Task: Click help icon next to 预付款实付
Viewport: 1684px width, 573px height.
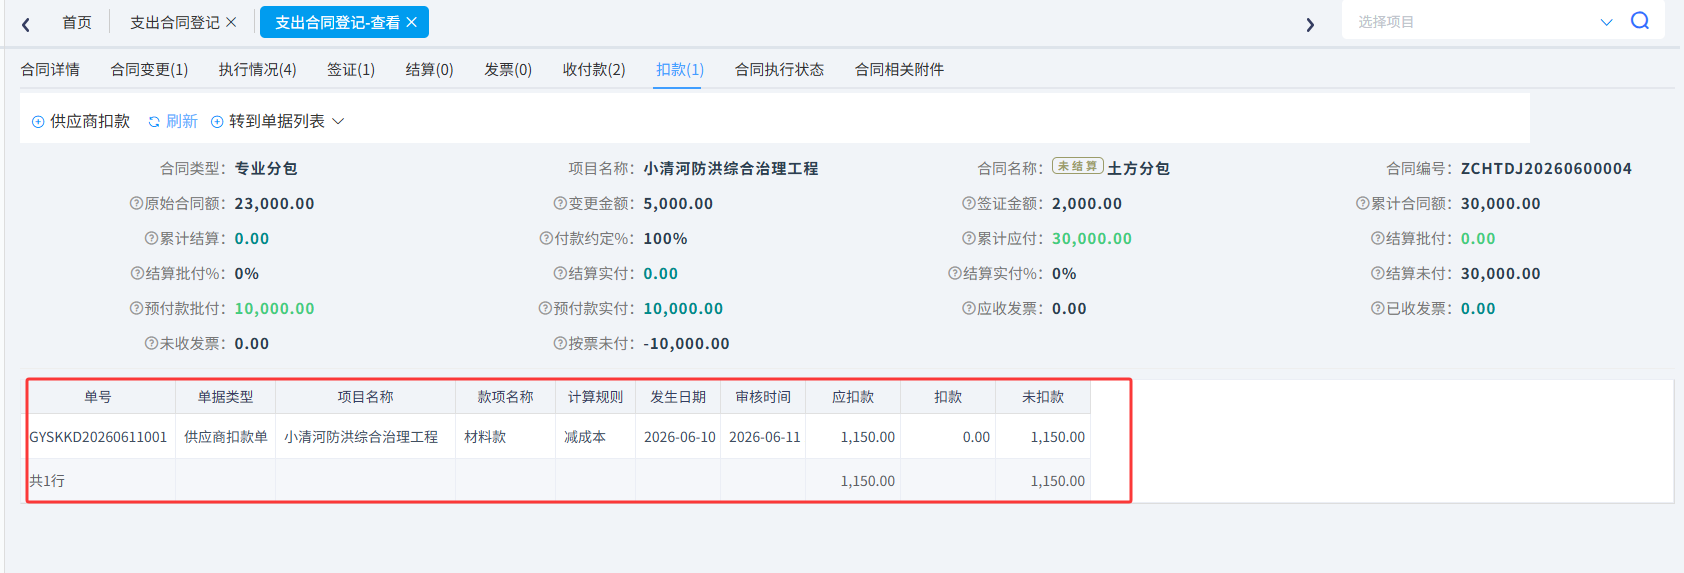Action: point(545,308)
